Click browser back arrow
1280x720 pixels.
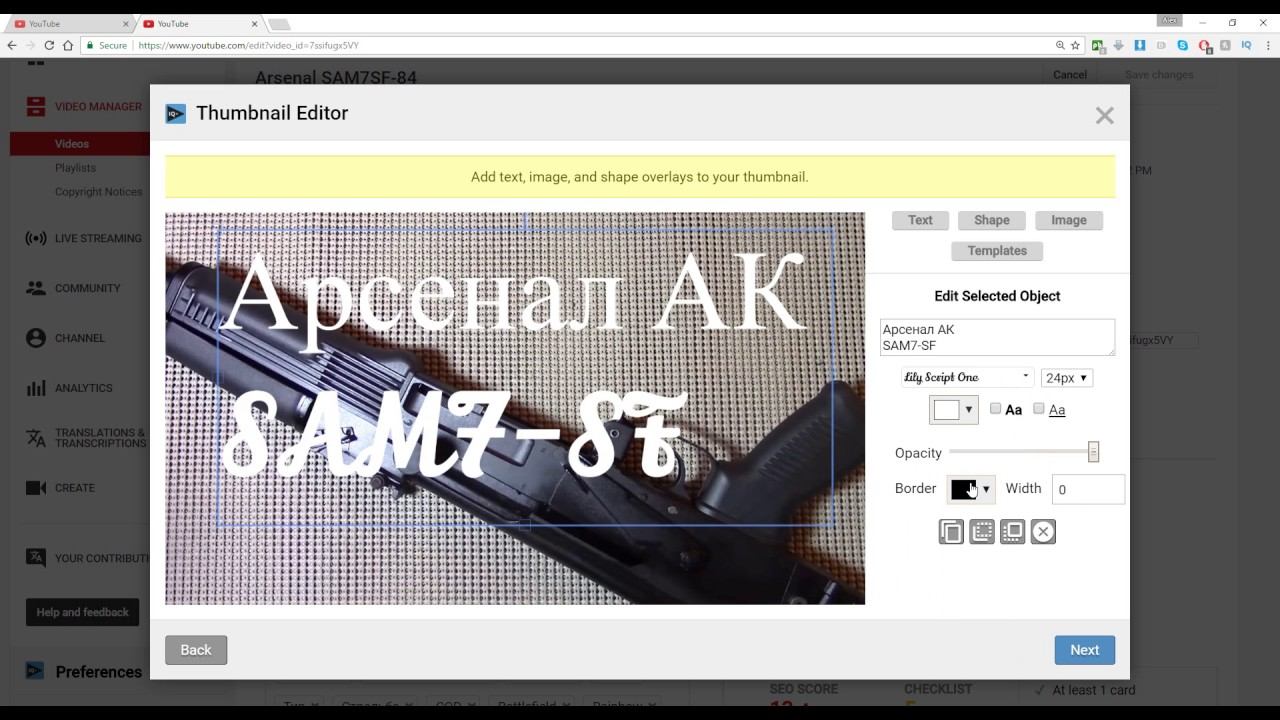pyautogui.click(x=12, y=46)
